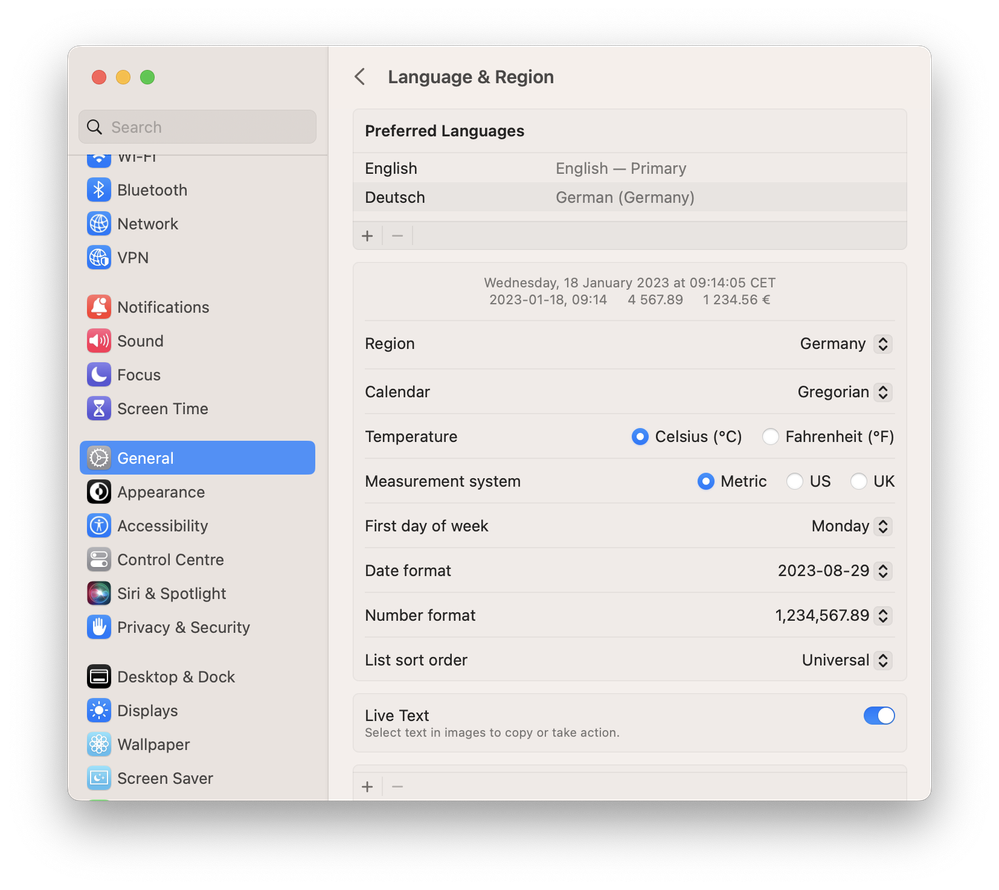The height and width of the screenshot is (890, 999).
Task: Open Appearance settings pane
Action: tap(198, 492)
